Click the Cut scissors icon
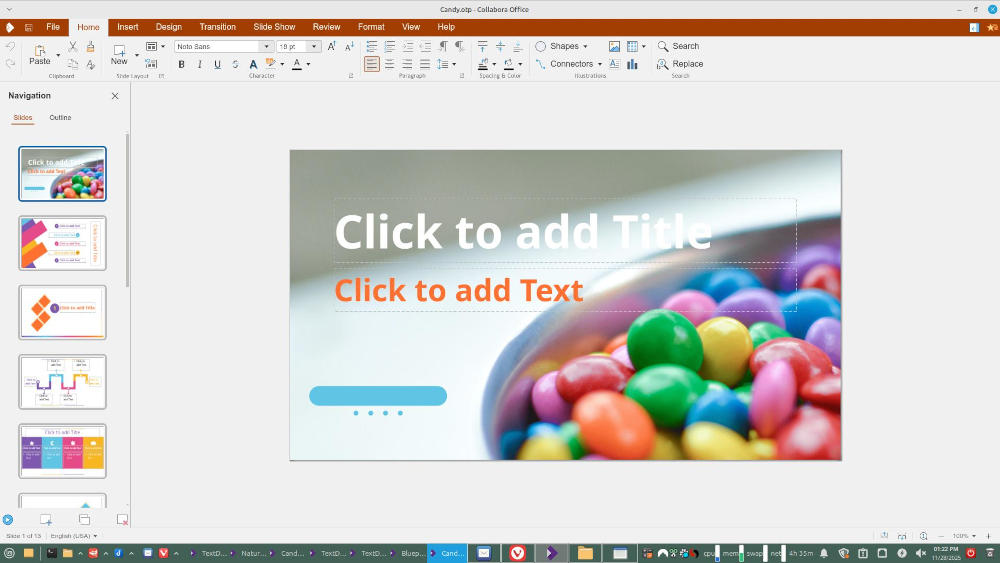 pos(73,47)
